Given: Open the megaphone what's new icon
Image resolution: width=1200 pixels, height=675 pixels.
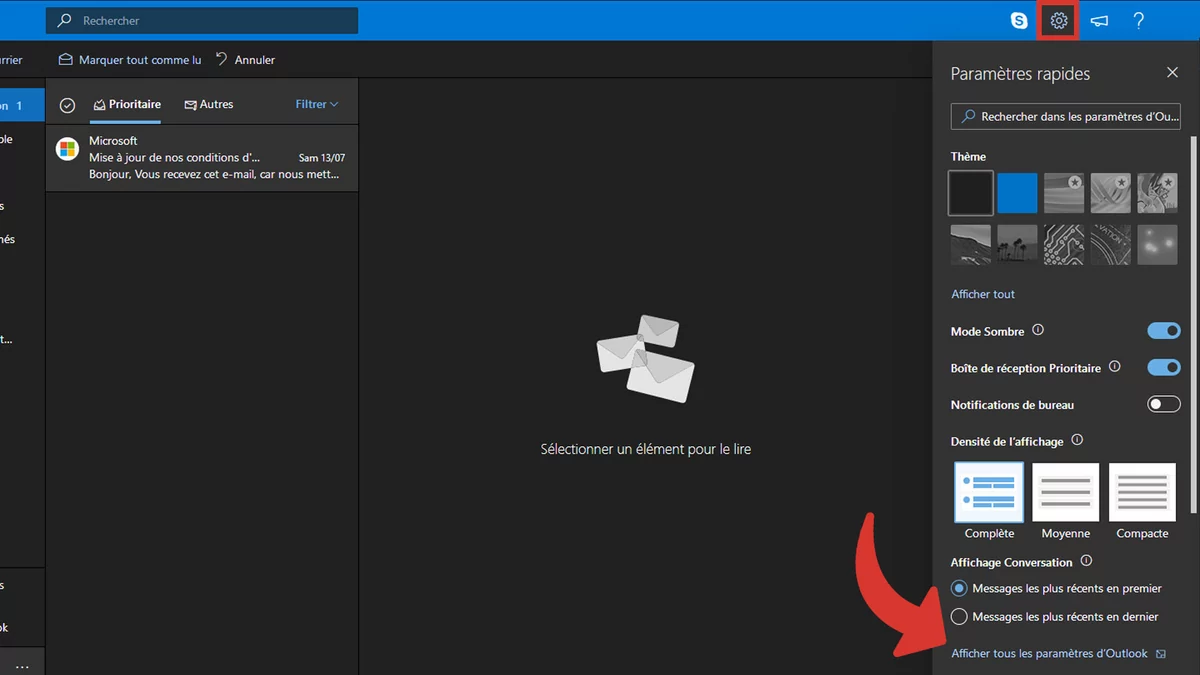Looking at the screenshot, I should click(1099, 20).
